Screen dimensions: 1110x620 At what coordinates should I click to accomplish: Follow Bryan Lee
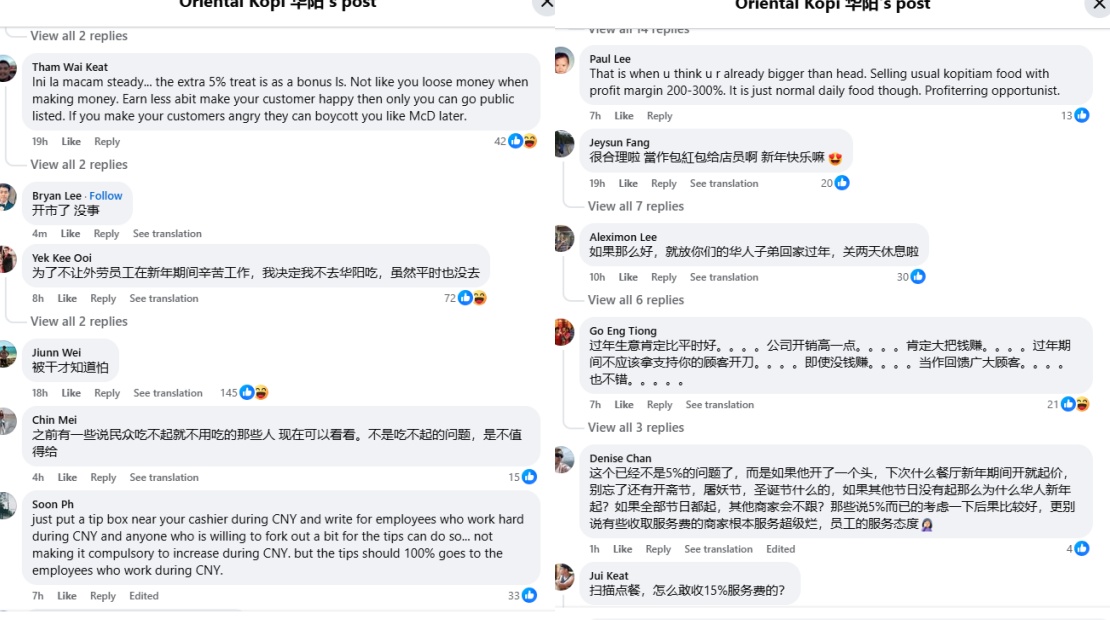tap(105, 195)
